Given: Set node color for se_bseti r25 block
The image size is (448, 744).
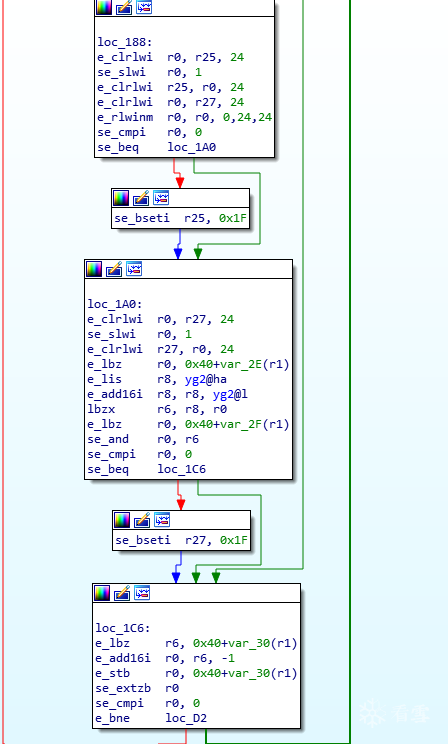Looking at the screenshot, I should 121,198.
